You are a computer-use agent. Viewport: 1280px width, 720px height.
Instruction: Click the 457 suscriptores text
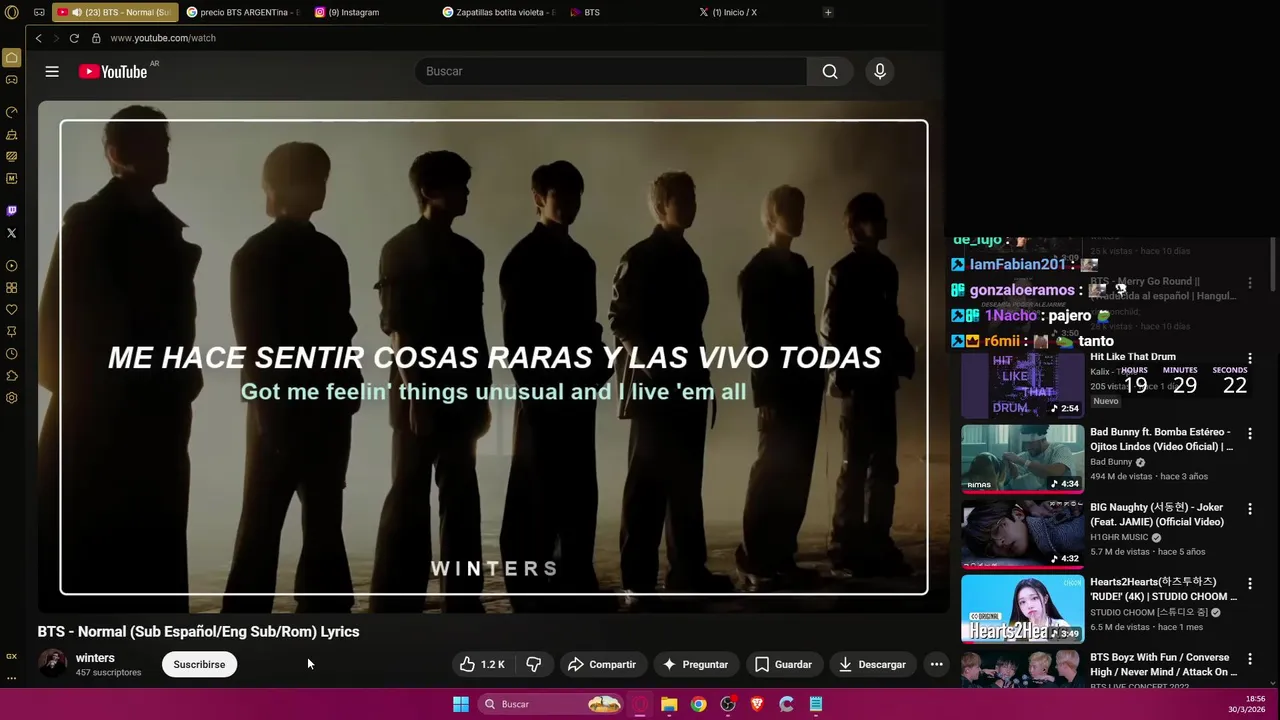pyautogui.click(x=108, y=673)
